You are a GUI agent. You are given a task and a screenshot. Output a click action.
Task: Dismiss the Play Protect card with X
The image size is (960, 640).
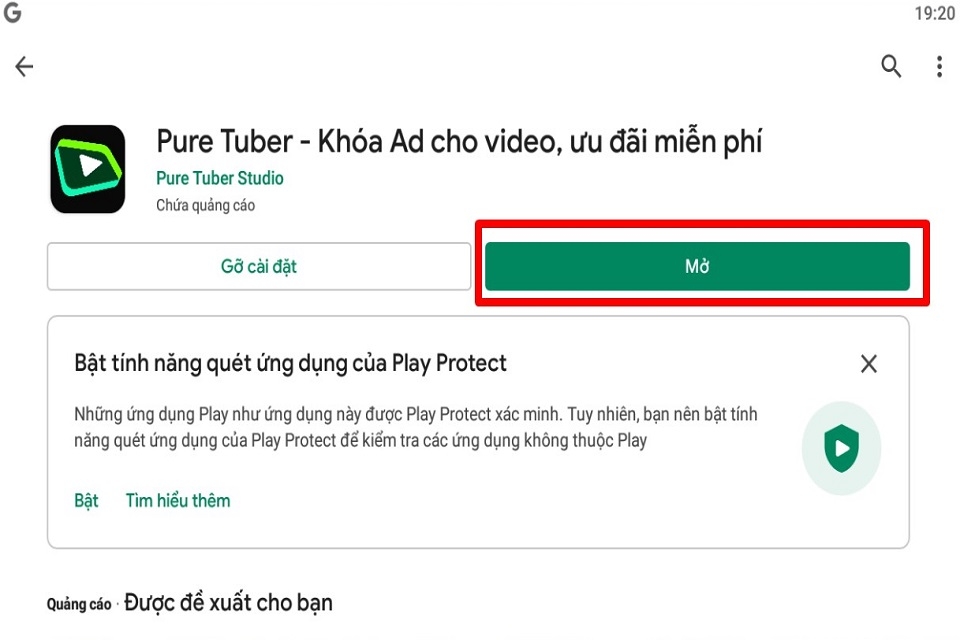click(x=868, y=364)
